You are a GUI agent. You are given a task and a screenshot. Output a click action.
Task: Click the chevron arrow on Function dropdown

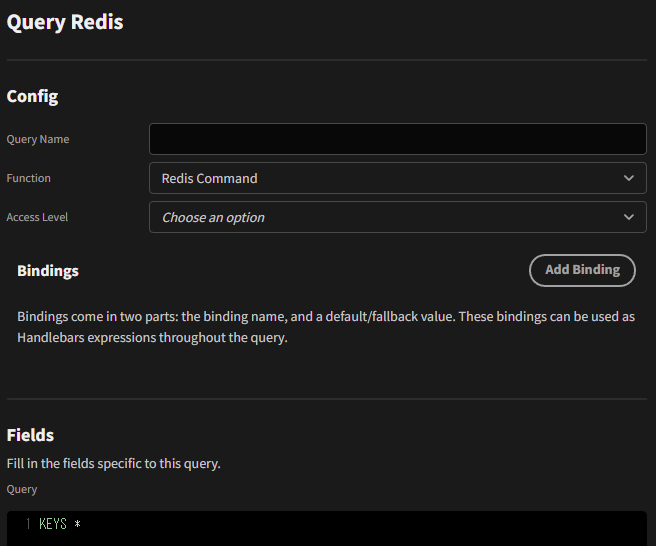click(x=628, y=178)
